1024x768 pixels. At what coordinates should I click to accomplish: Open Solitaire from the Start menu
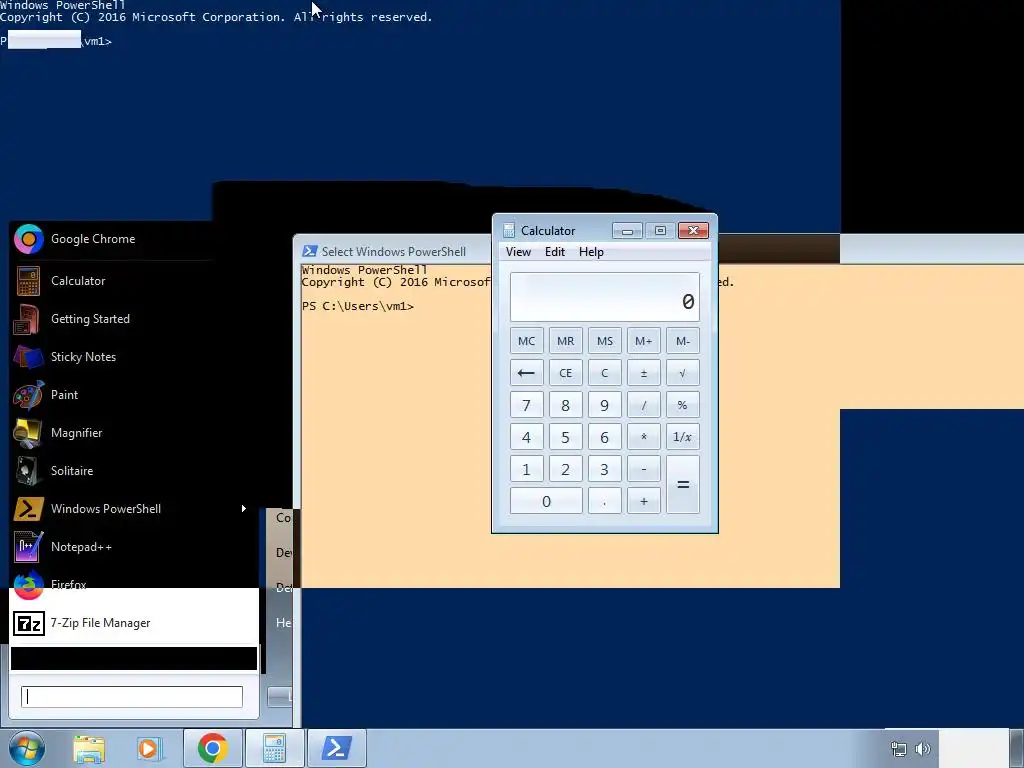pyautogui.click(x=134, y=470)
